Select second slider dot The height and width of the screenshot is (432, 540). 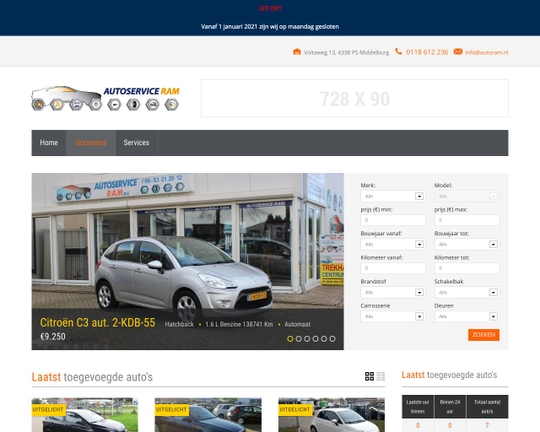(x=299, y=339)
